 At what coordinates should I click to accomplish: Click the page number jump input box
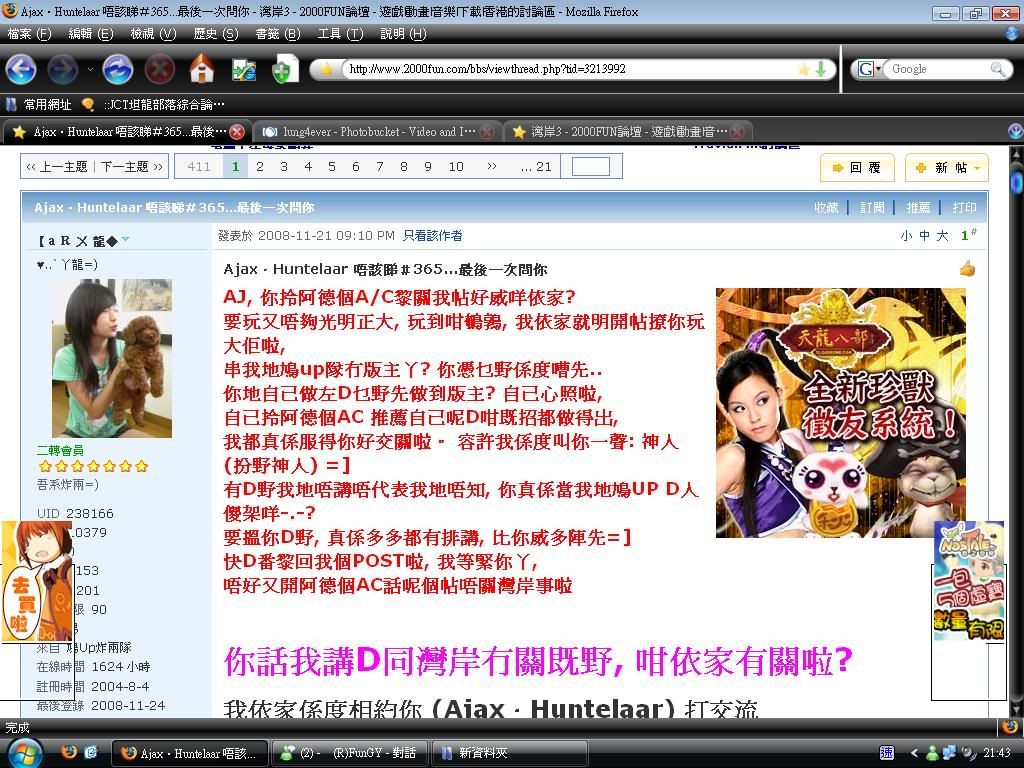(590, 167)
